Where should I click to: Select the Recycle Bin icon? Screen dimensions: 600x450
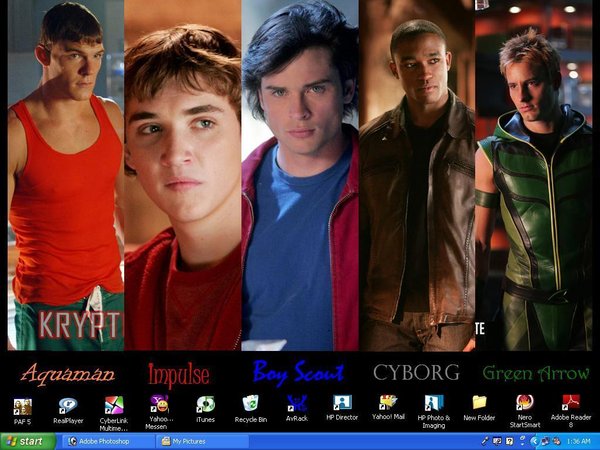click(x=251, y=404)
